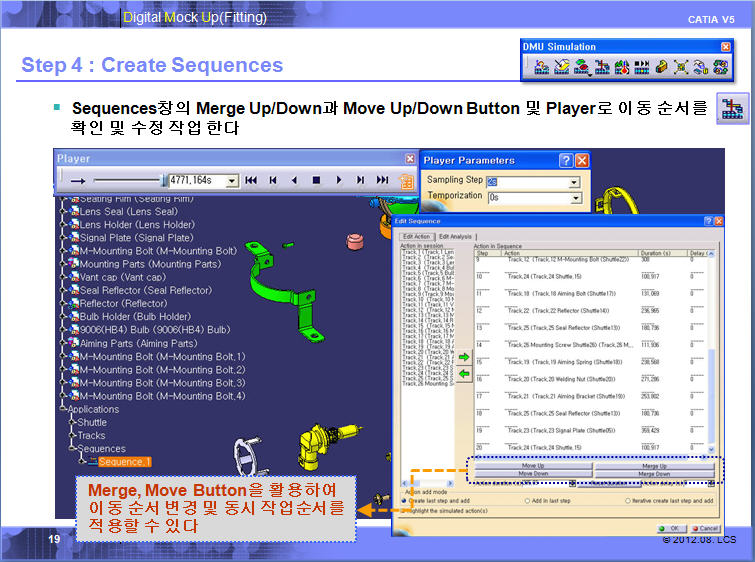
Task: Open the simulation player icon with play arrows
Action: click(642, 67)
